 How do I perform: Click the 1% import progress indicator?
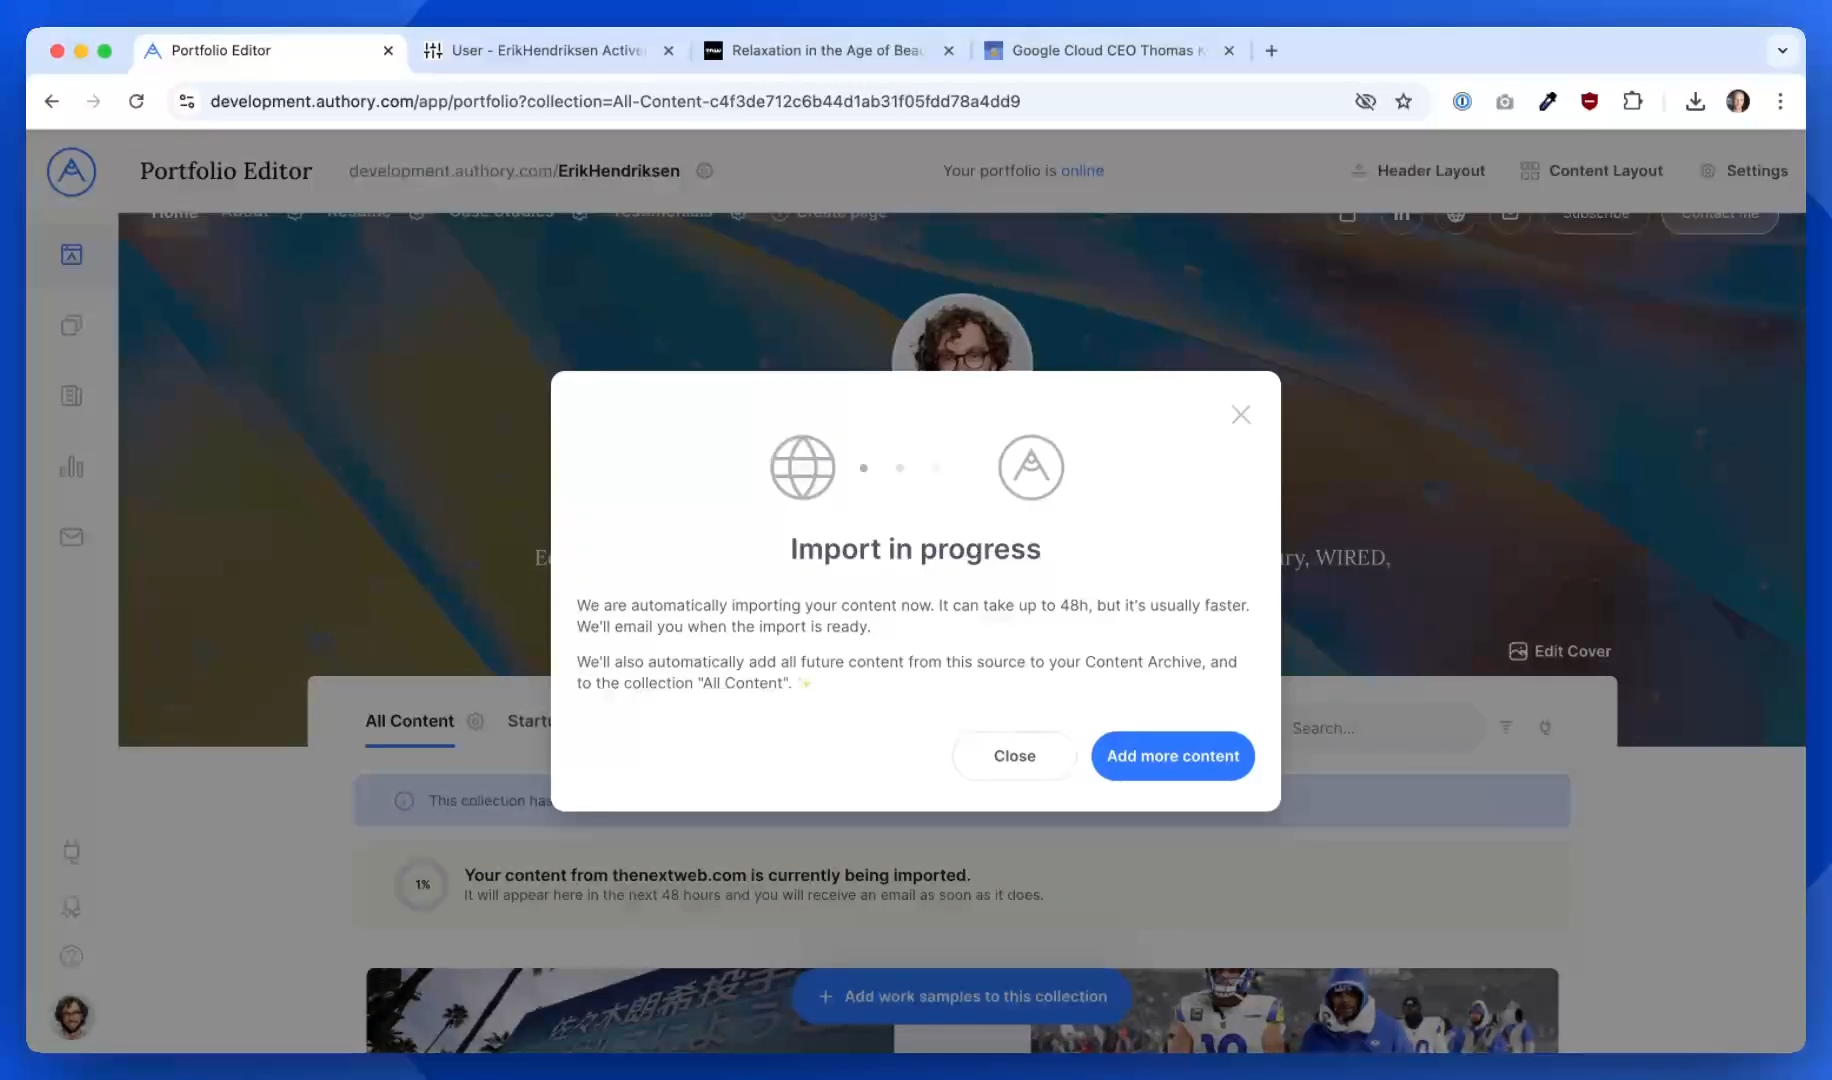pyautogui.click(x=422, y=884)
